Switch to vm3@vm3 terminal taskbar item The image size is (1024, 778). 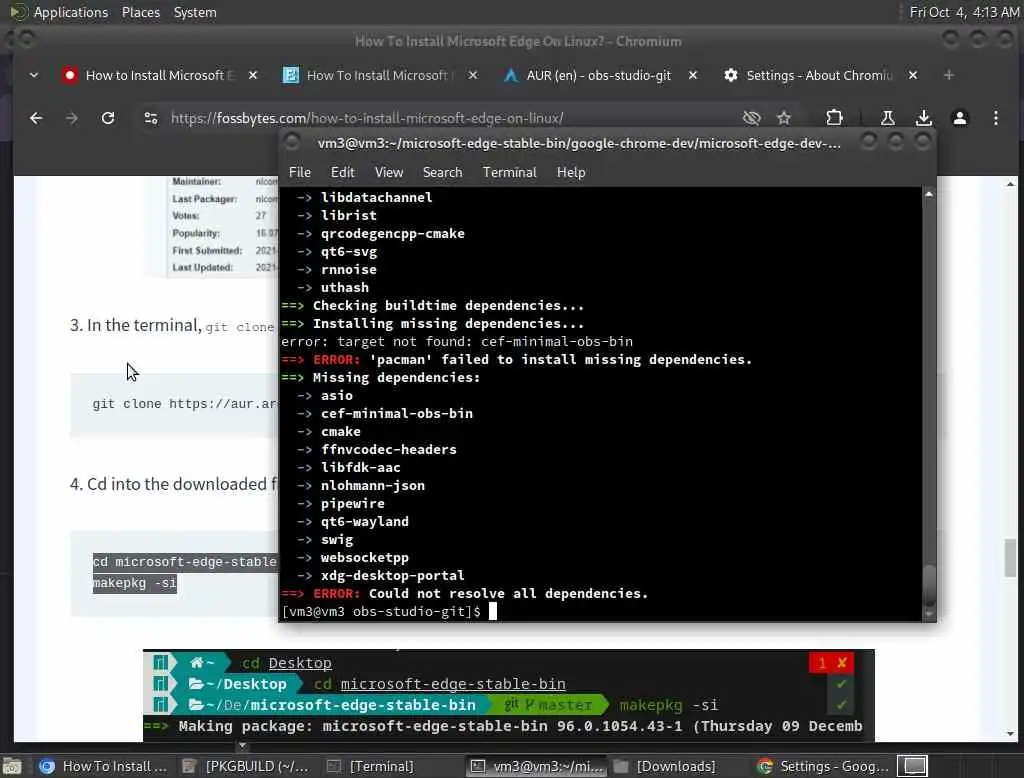tap(537, 766)
